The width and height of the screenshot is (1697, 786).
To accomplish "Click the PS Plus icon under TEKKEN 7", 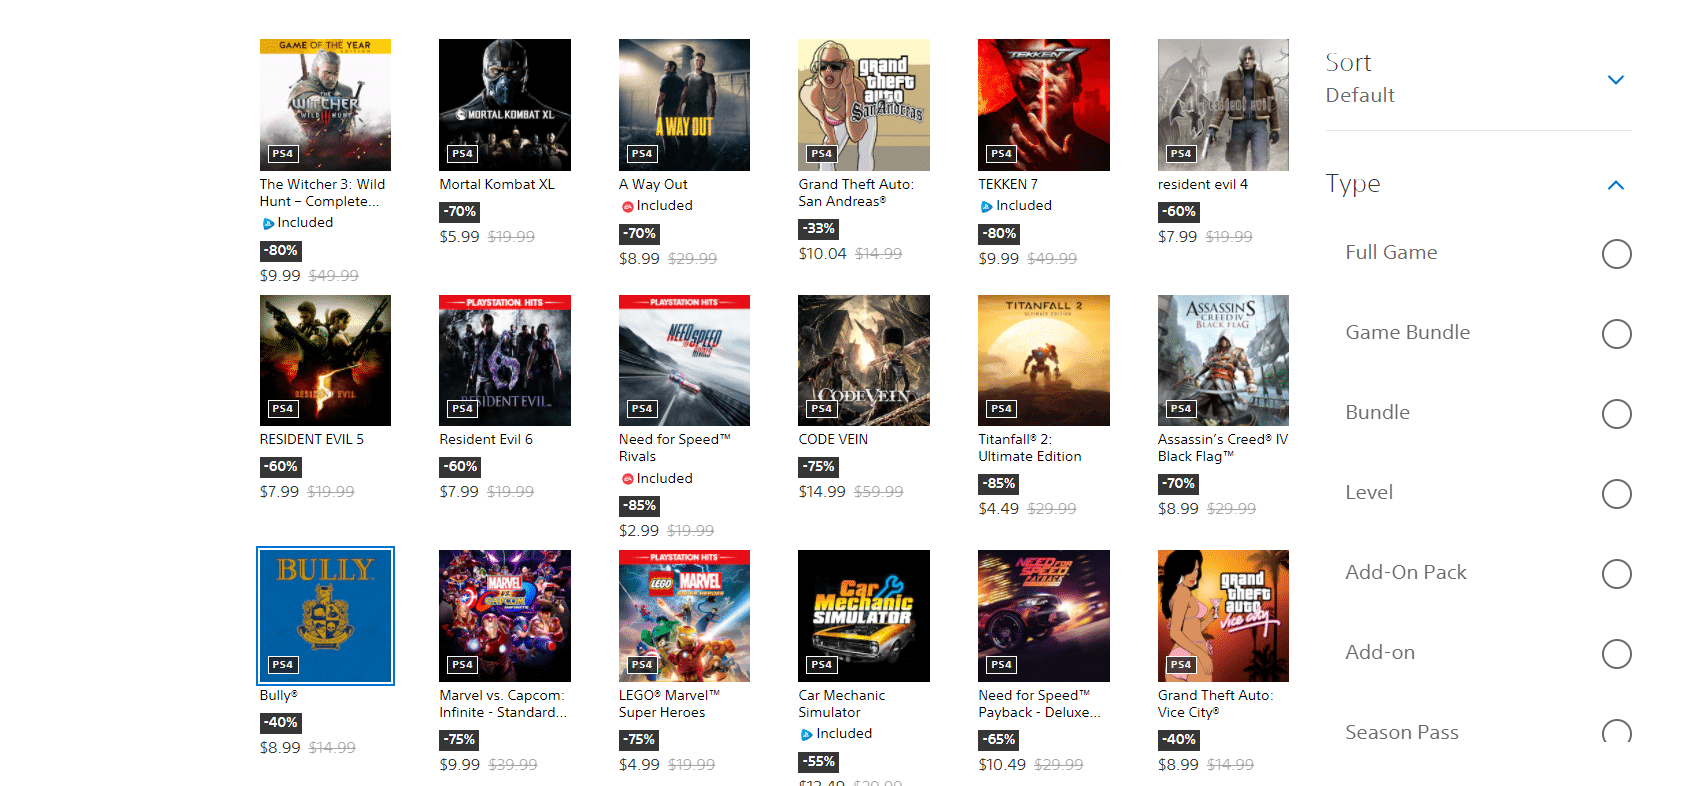I will pyautogui.click(x=987, y=207).
